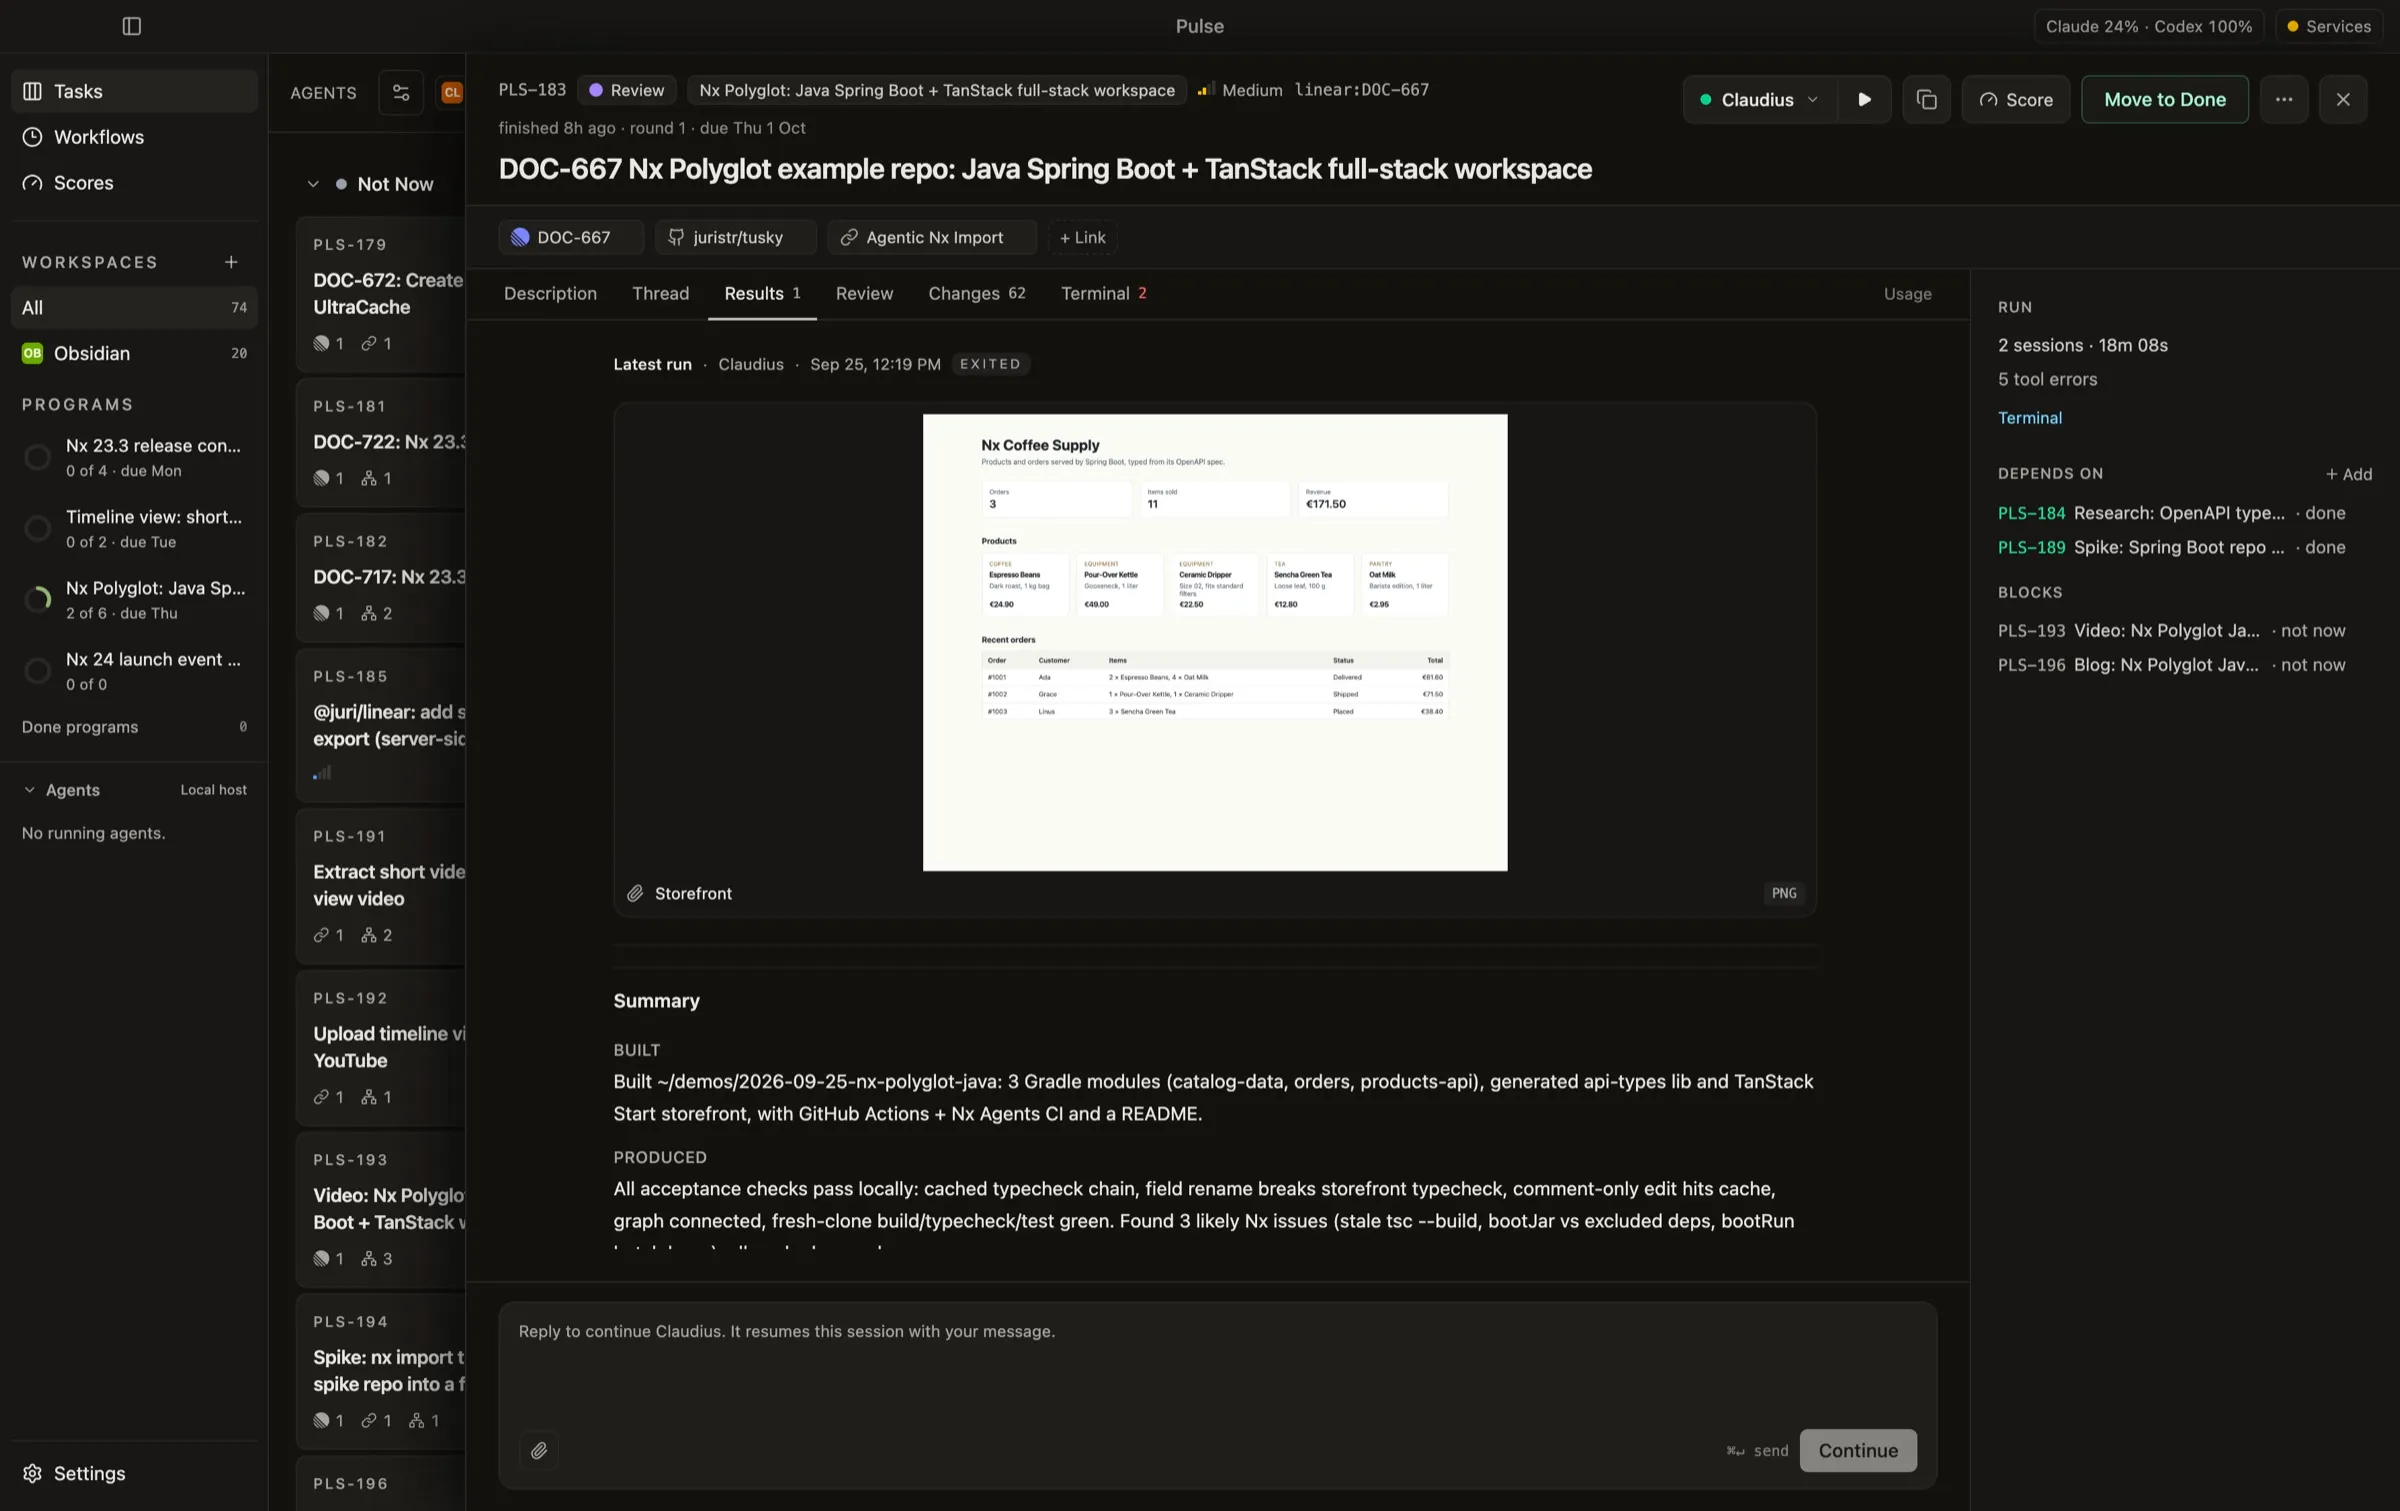Screen dimensions: 2400x1511
Task: Select the All workspace
Action: (x=134, y=307)
